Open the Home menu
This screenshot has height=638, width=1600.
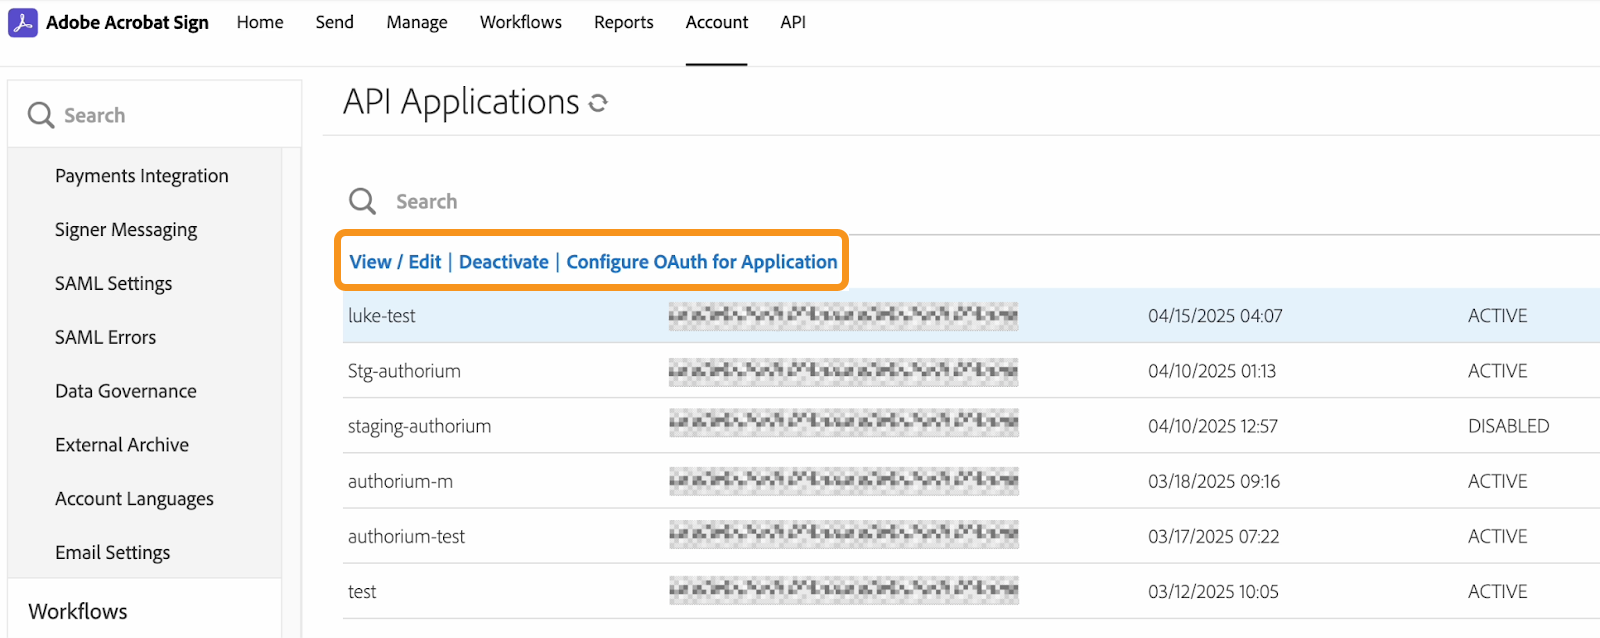coord(260,22)
